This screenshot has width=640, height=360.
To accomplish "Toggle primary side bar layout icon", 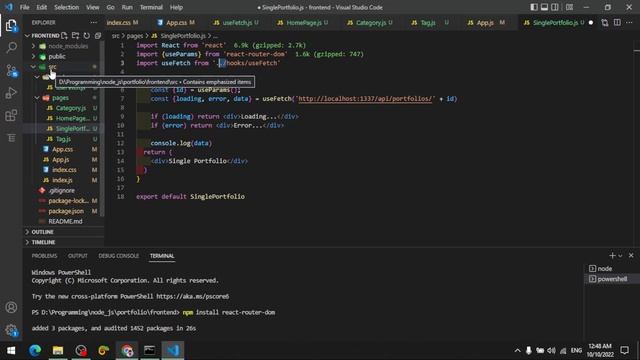I will coord(534,7).
